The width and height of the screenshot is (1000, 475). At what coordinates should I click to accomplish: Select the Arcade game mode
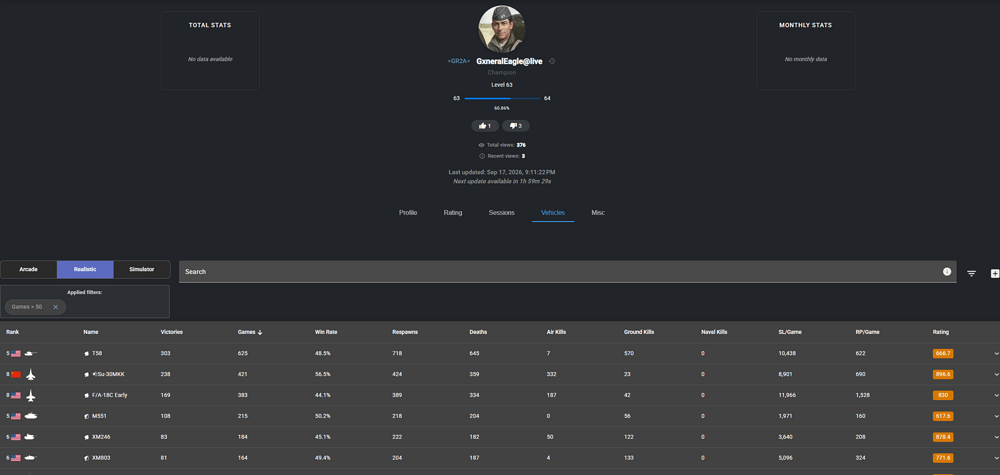pos(29,270)
